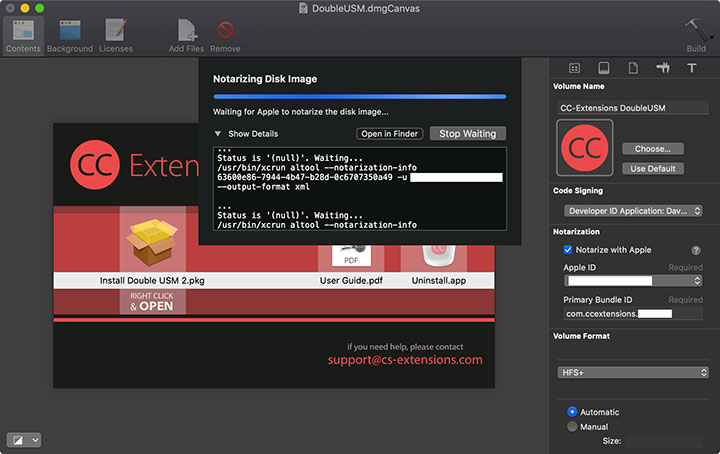Click the Uninstall.app label
Screen dimensions: 720x454
(x=439, y=280)
